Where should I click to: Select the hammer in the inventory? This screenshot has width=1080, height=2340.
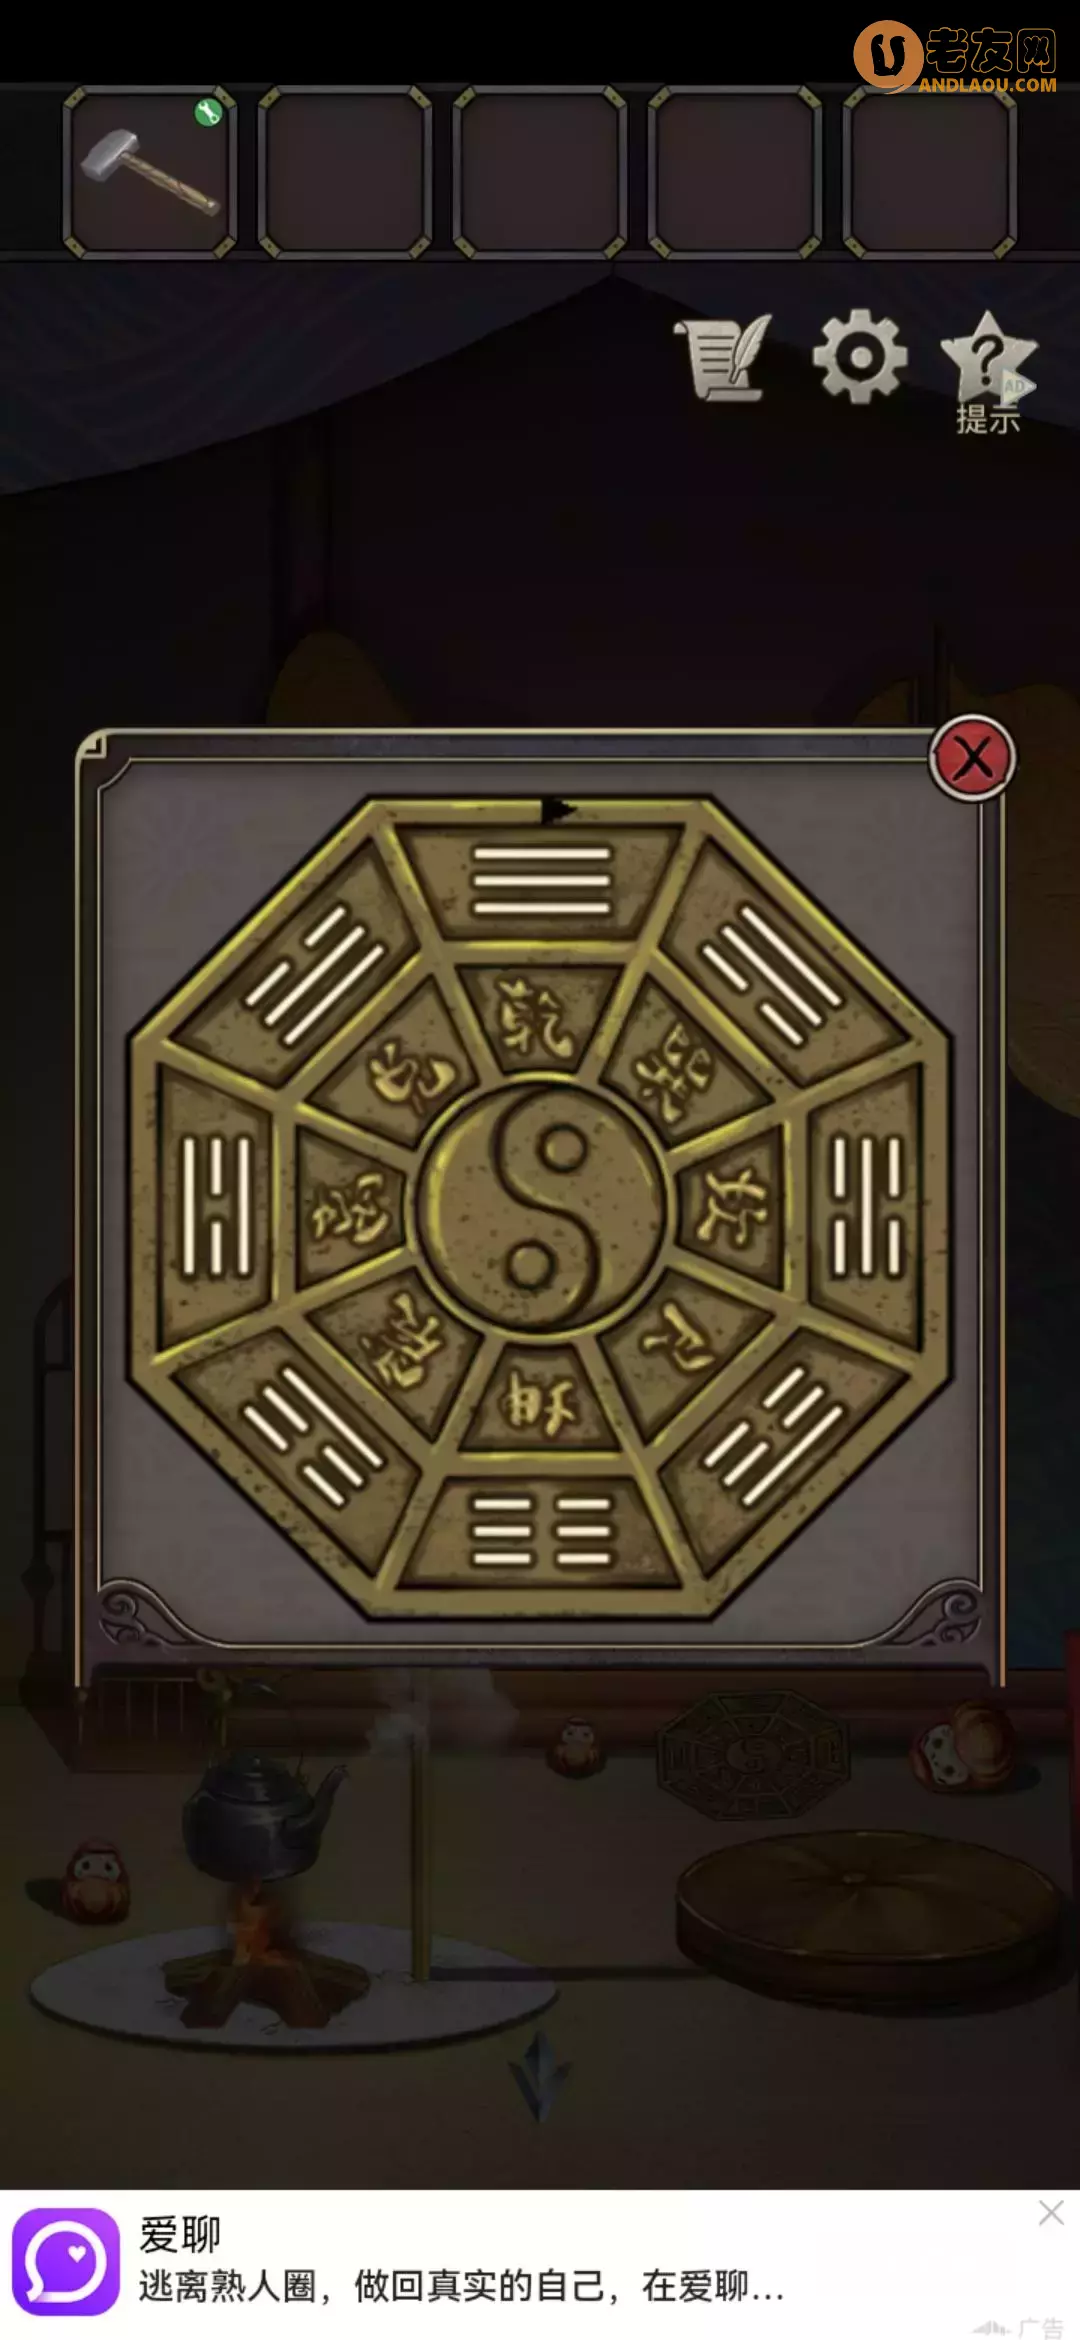pyautogui.click(x=150, y=172)
